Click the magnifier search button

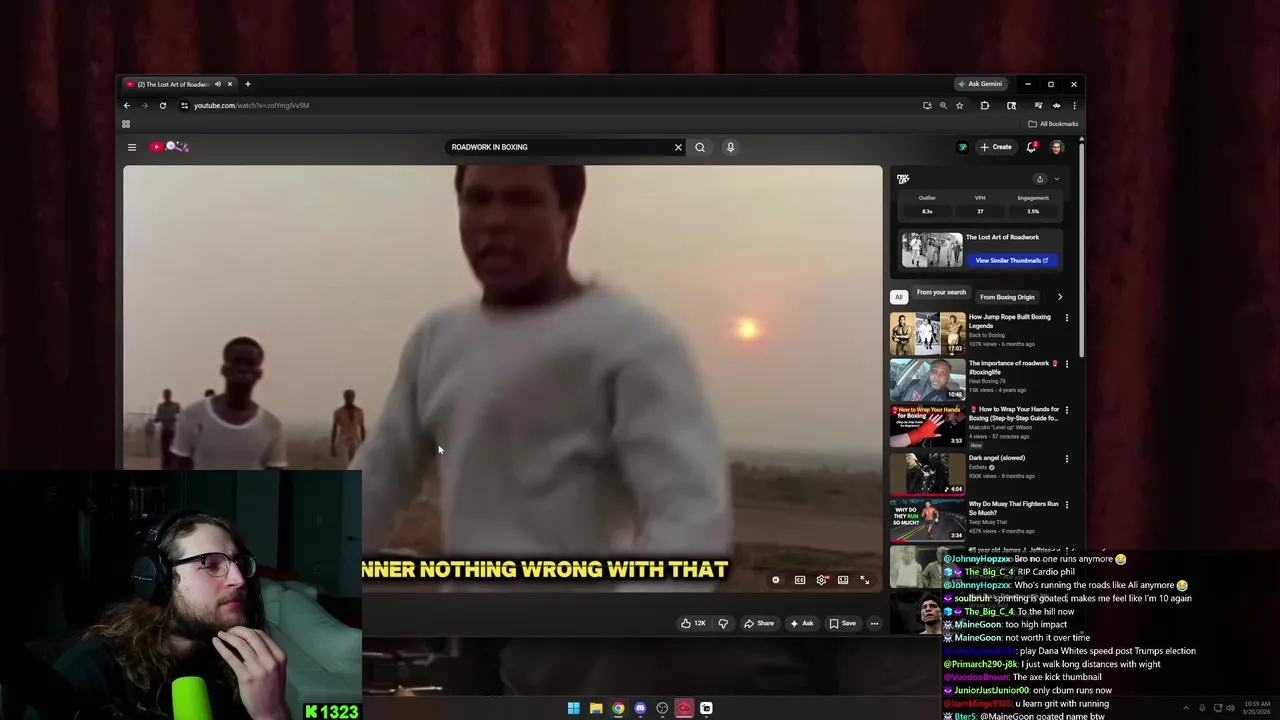pos(700,147)
